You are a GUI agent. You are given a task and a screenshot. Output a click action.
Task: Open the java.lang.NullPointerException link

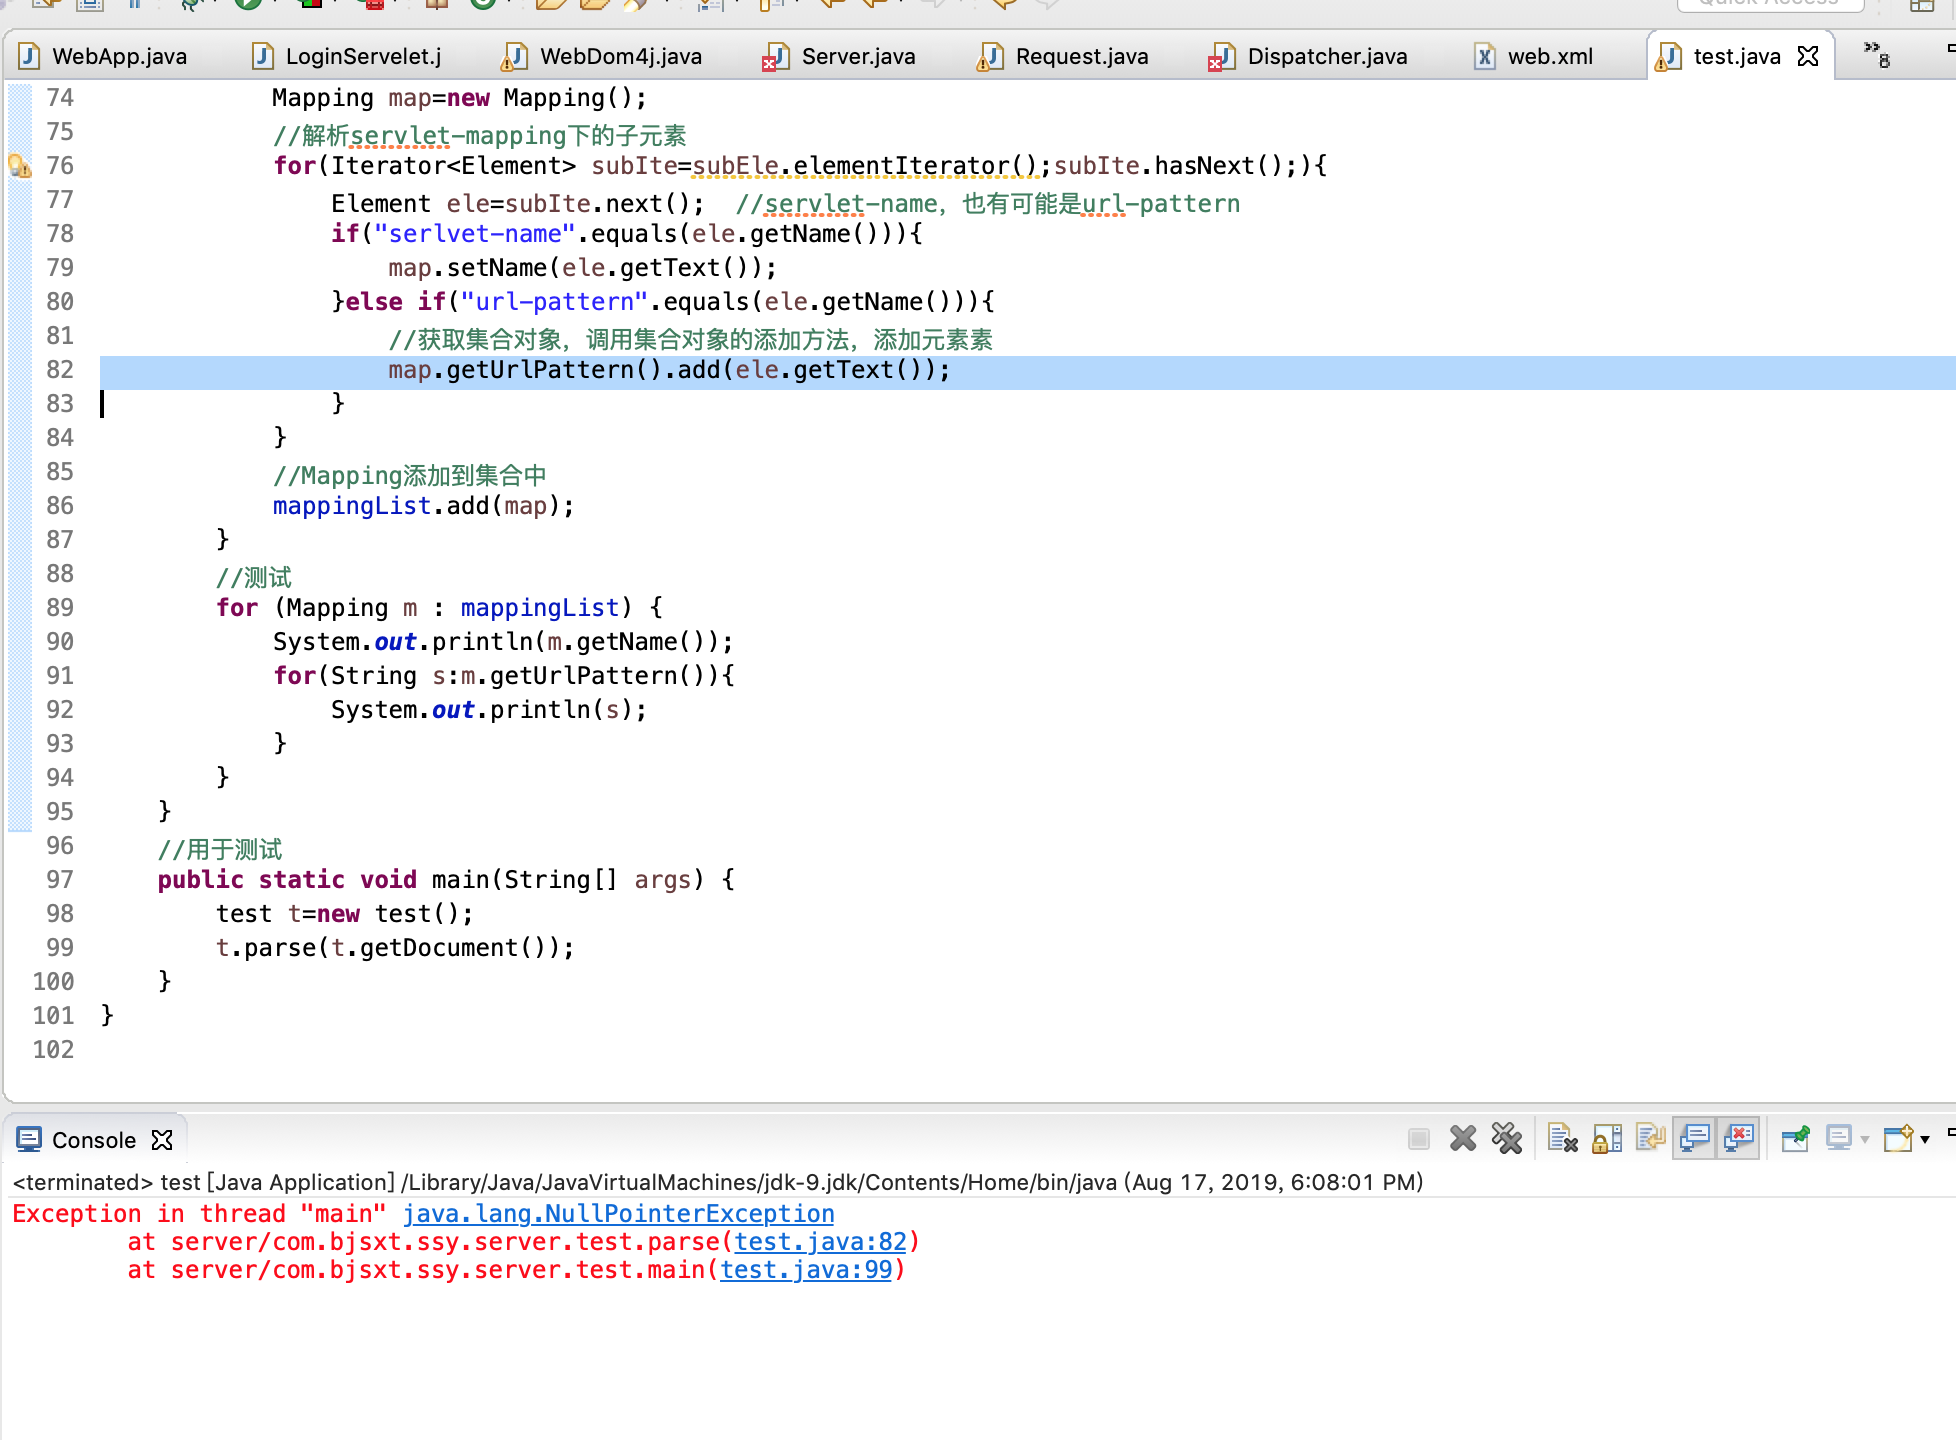pyautogui.click(x=618, y=1213)
